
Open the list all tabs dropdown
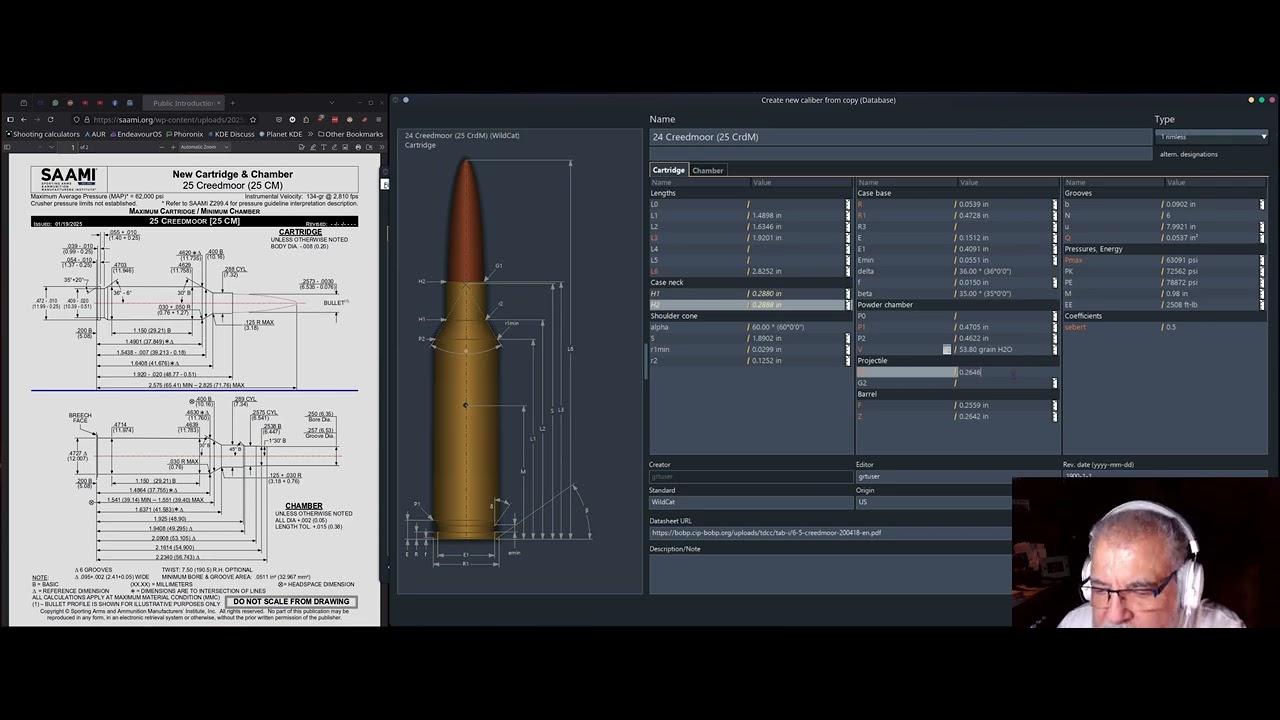tap(332, 103)
